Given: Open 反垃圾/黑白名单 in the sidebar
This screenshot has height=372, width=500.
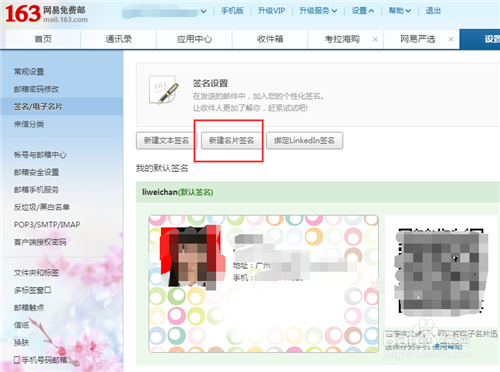Looking at the screenshot, I should 42,207.
